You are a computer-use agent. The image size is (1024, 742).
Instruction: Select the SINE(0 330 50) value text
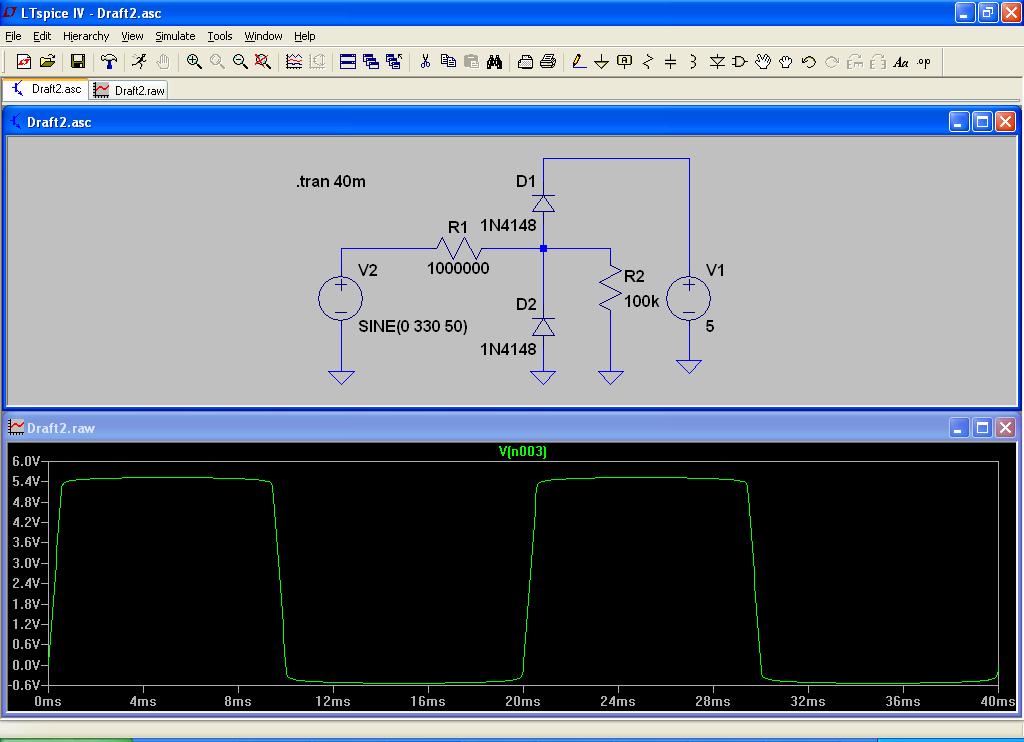[x=413, y=326]
